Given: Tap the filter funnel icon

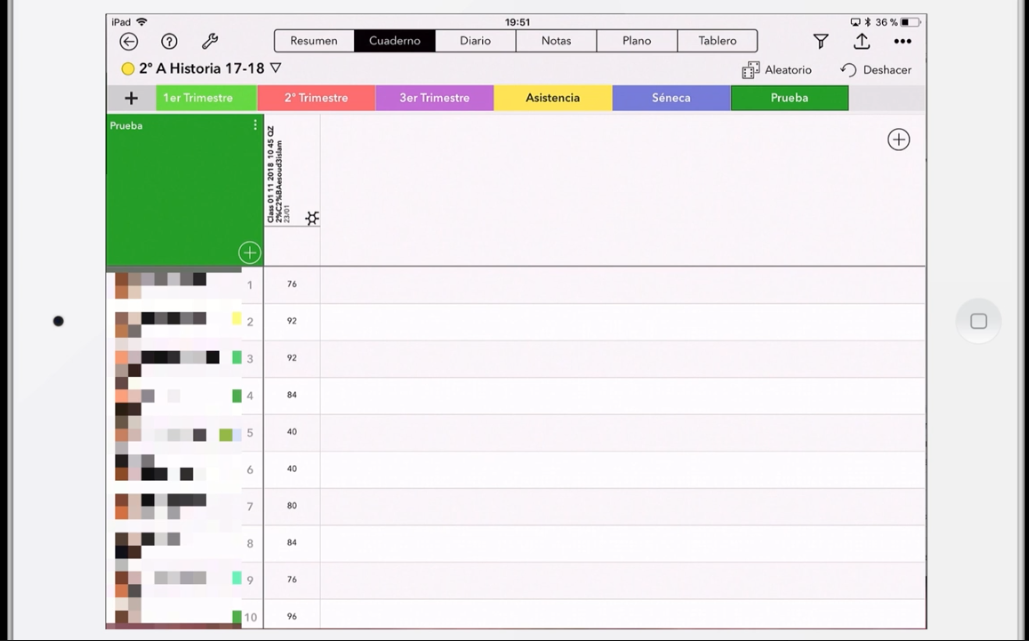Looking at the screenshot, I should pyautogui.click(x=820, y=41).
